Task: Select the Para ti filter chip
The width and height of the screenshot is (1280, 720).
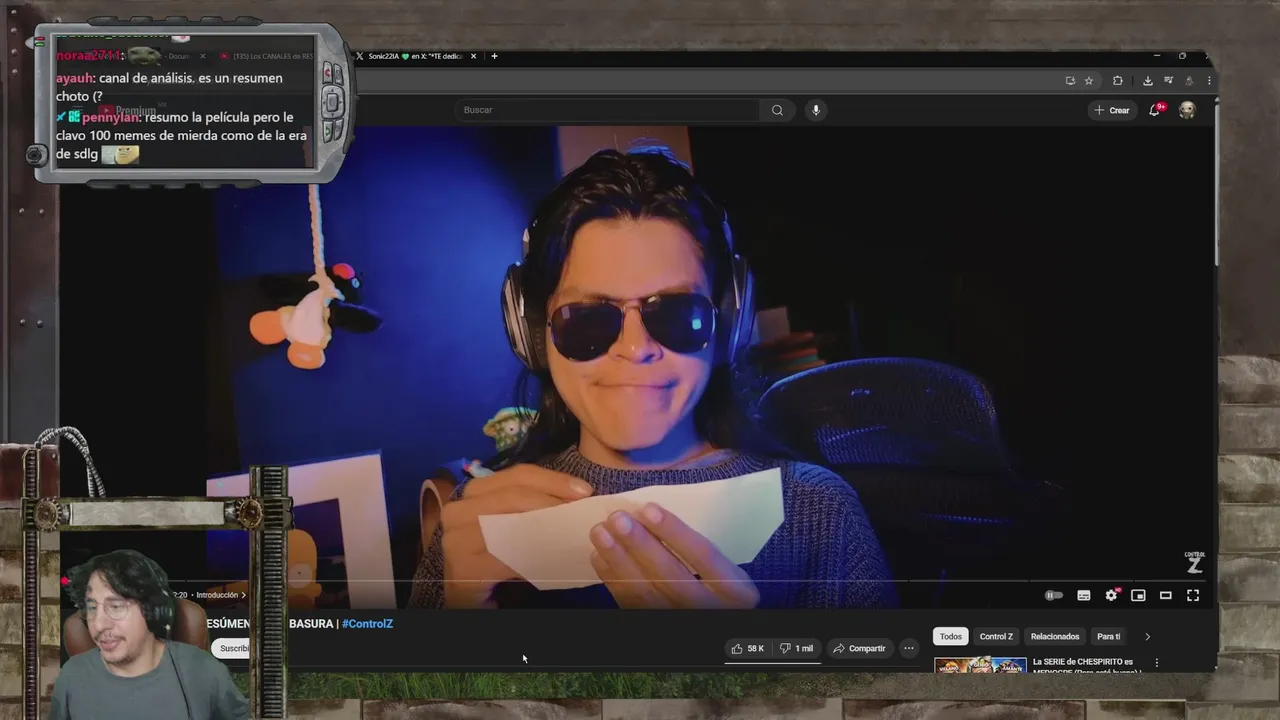Action: tap(1109, 636)
